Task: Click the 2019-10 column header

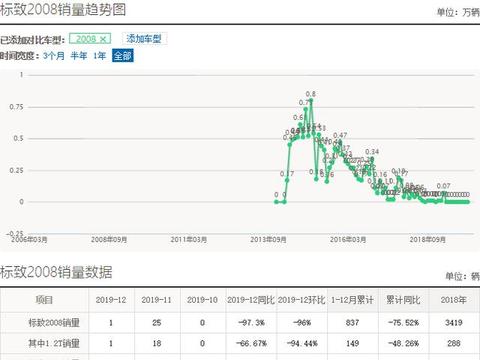Action: pos(202,300)
